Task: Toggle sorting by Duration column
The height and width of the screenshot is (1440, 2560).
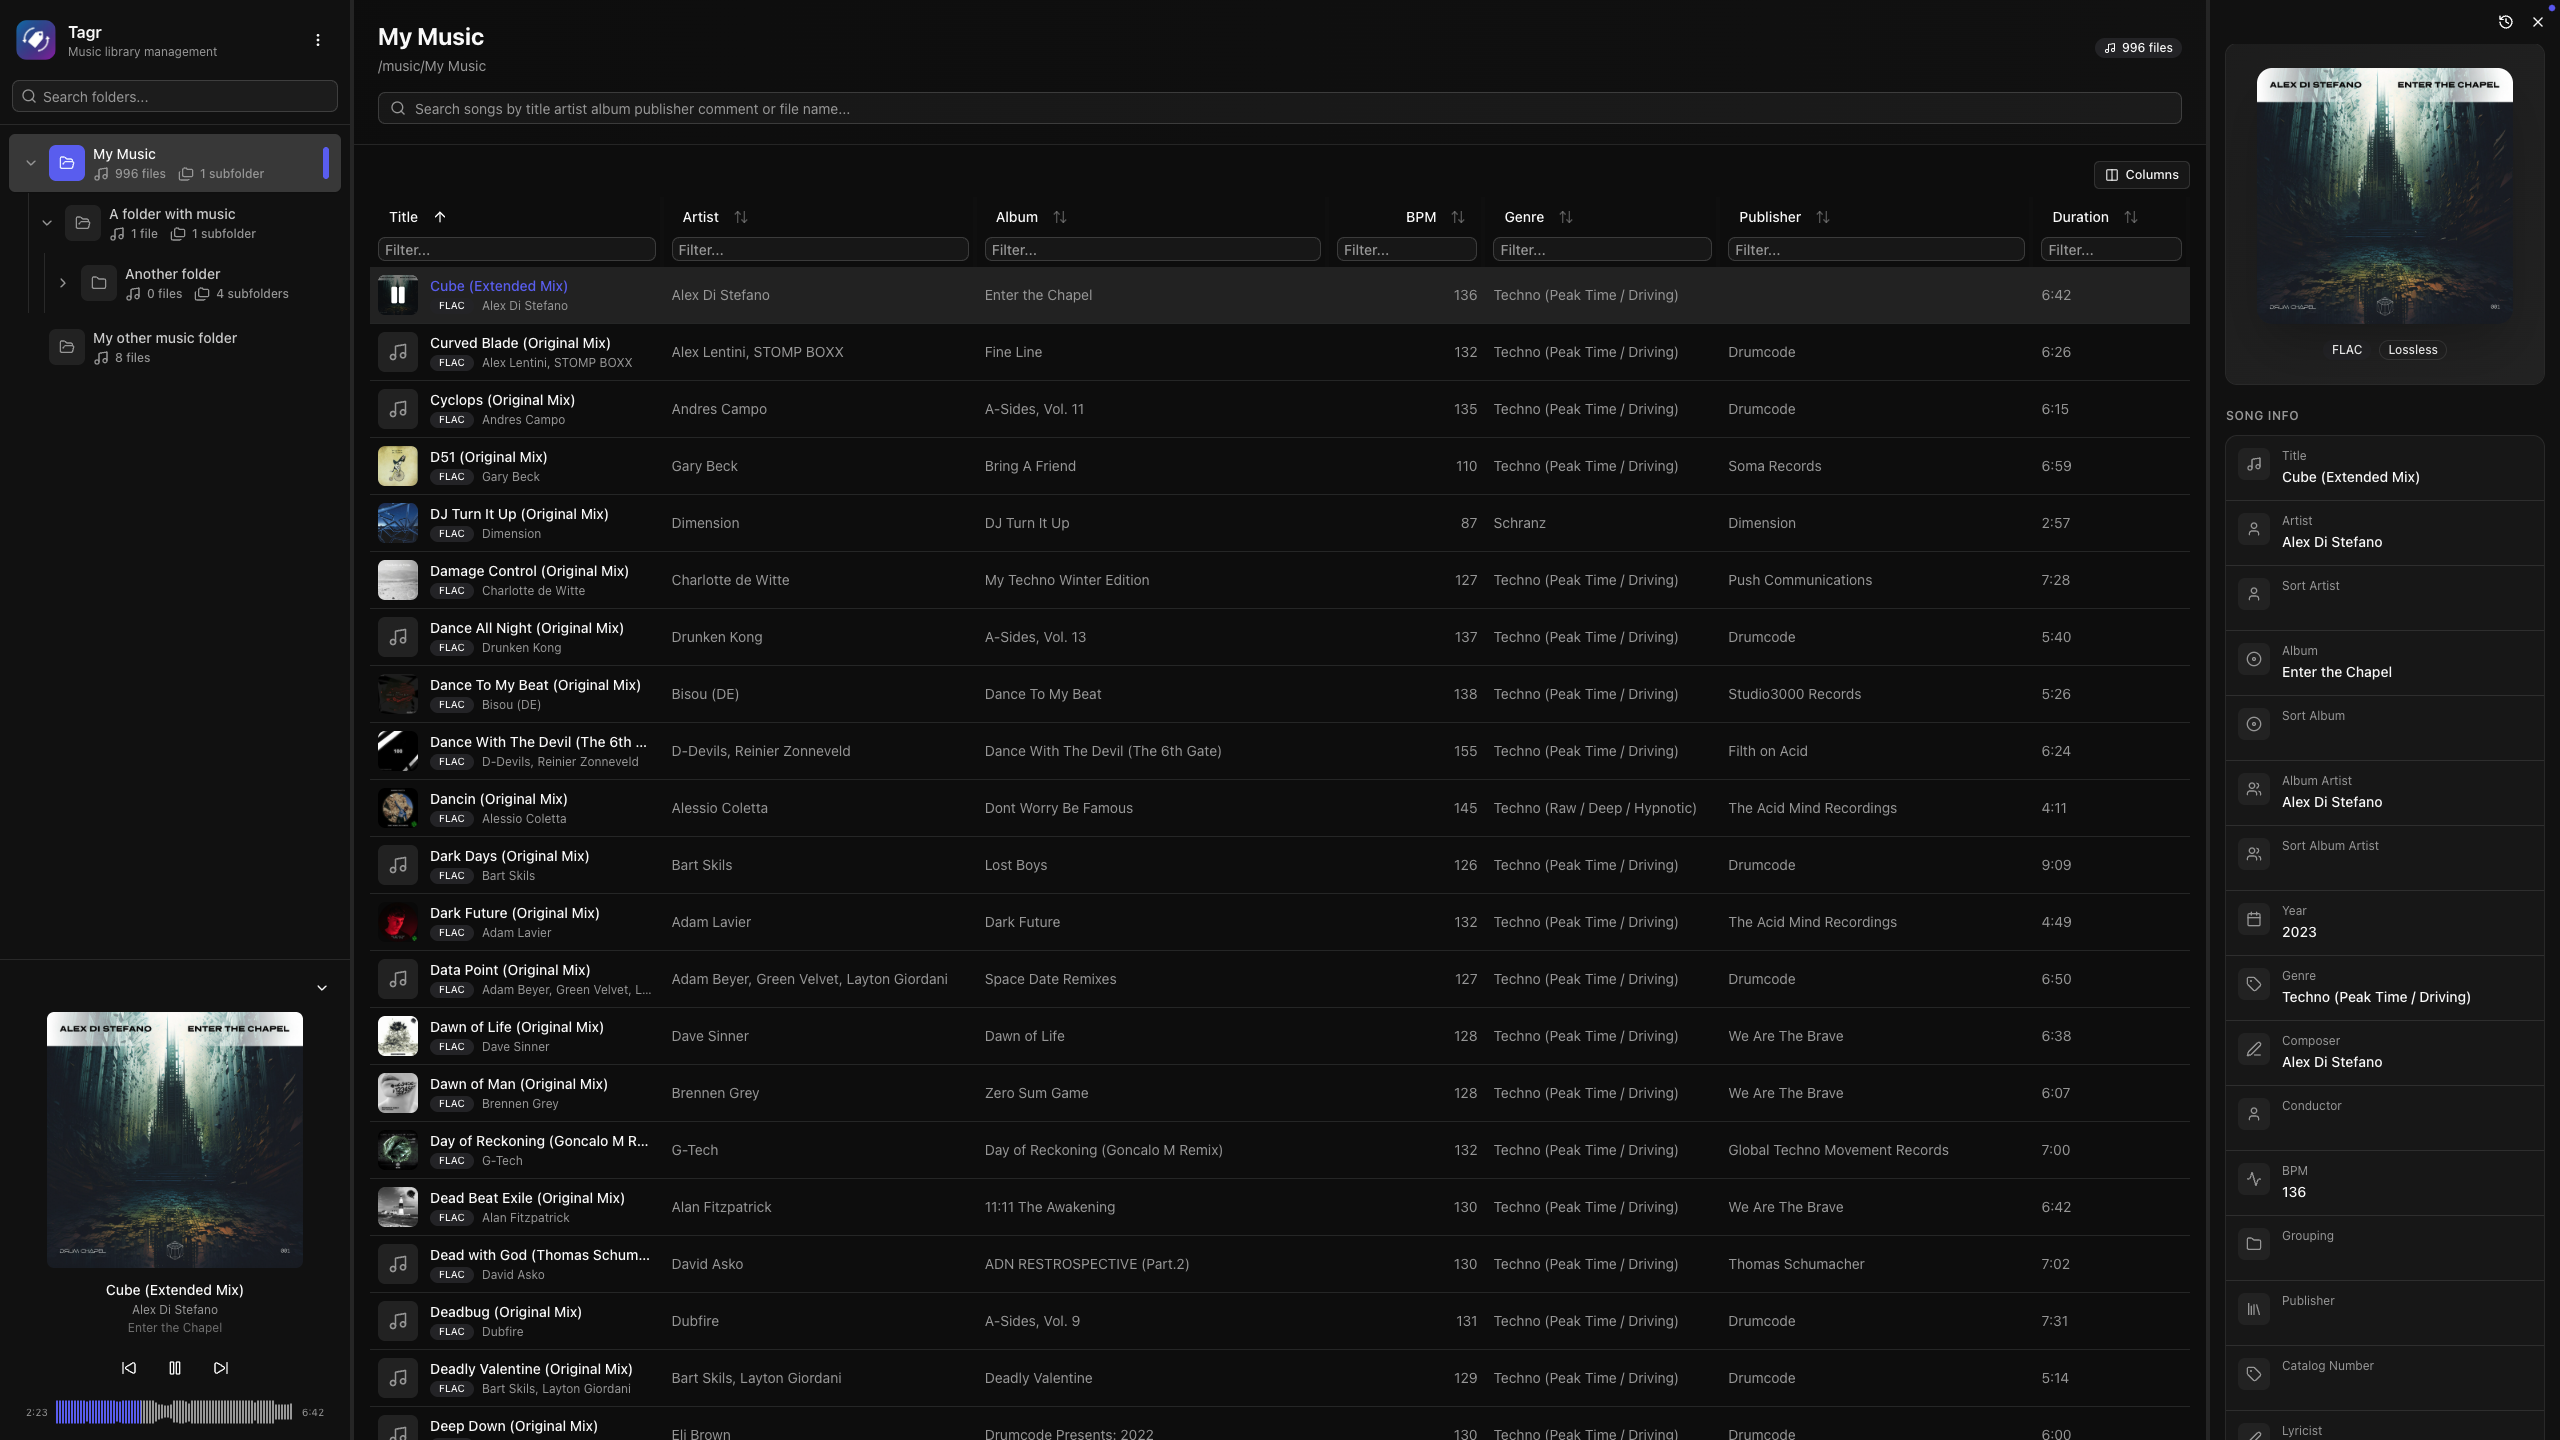Action: point(2130,217)
